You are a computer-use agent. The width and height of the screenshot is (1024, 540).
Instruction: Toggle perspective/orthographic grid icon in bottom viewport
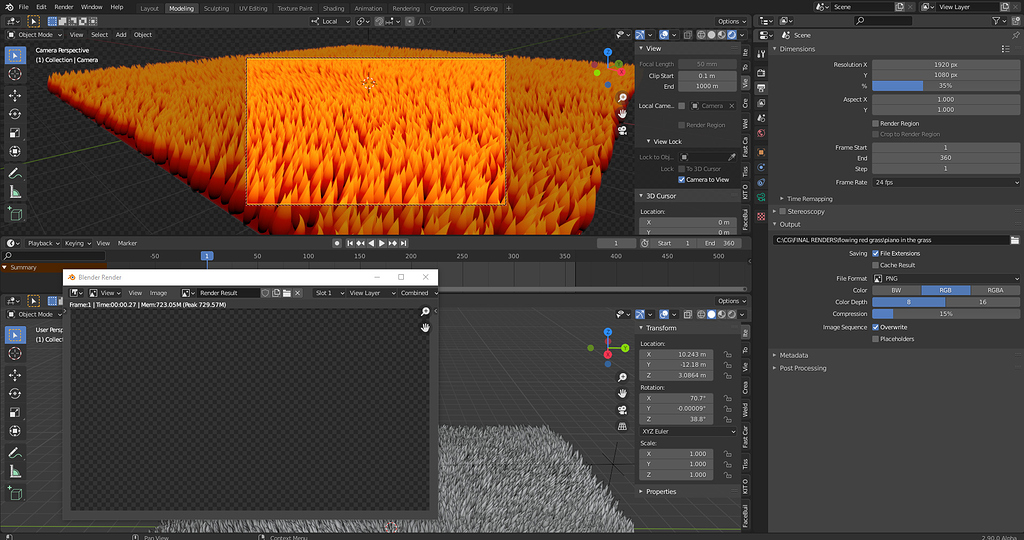pos(622,426)
